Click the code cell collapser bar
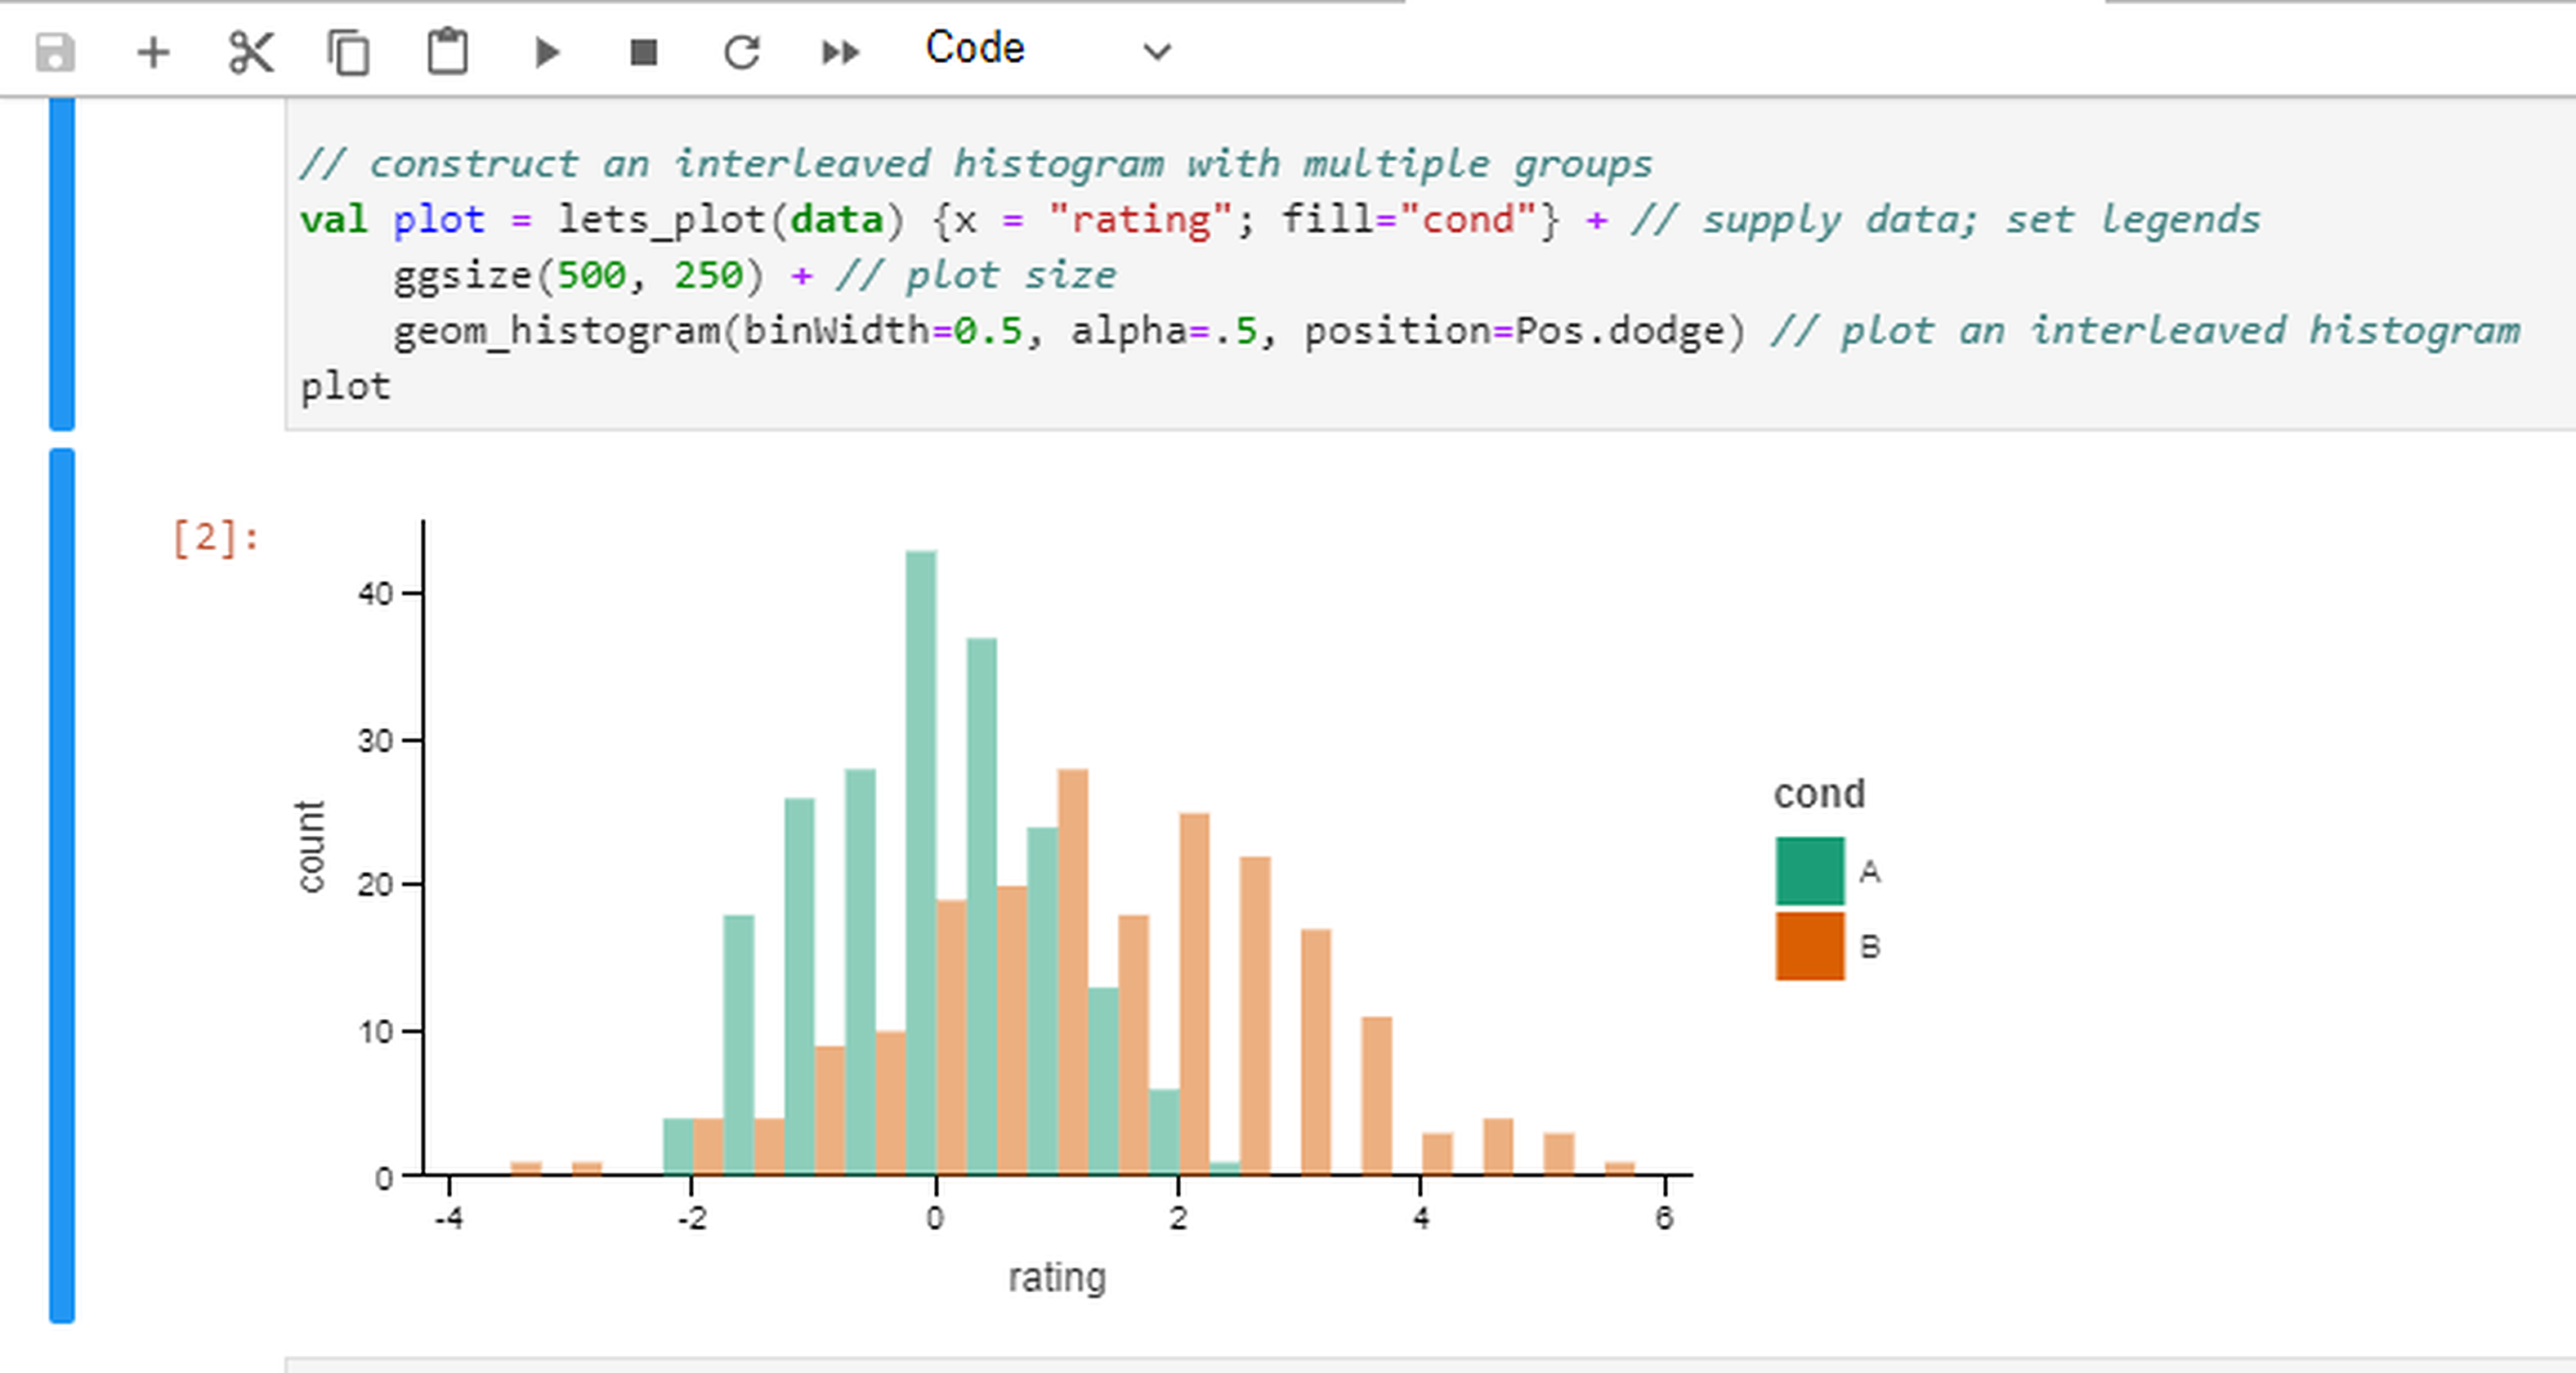The height and width of the screenshot is (1373, 2576). pyautogui.click(x=62, y=264)
